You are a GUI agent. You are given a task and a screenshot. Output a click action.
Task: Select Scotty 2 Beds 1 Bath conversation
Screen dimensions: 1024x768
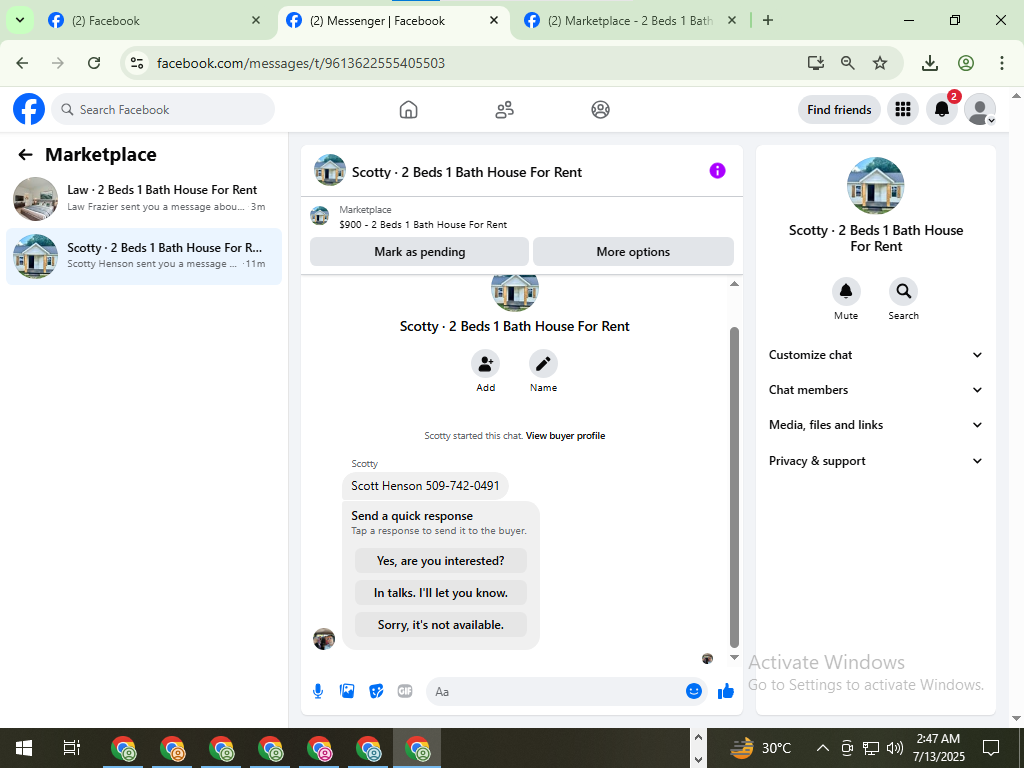[x=144, y=256]
